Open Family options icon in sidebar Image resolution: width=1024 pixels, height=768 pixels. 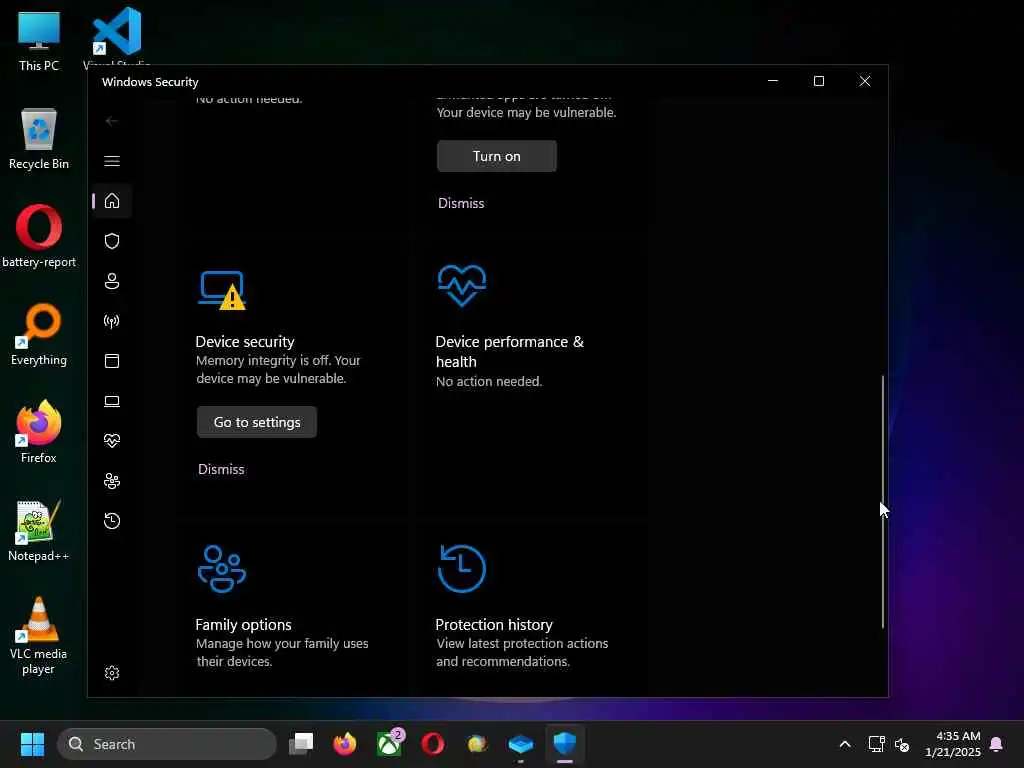(x=112, y=481)
